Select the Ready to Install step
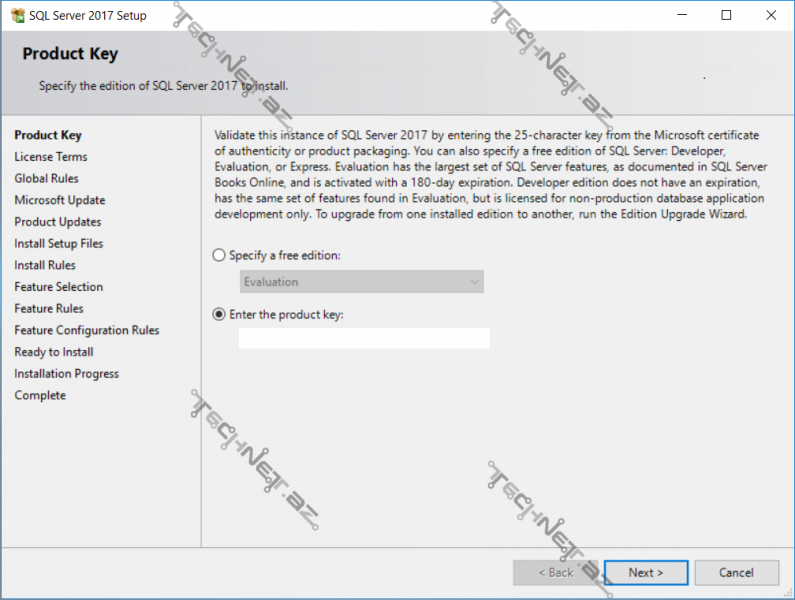Screen dimensions: 795x600 coord(54,352)
